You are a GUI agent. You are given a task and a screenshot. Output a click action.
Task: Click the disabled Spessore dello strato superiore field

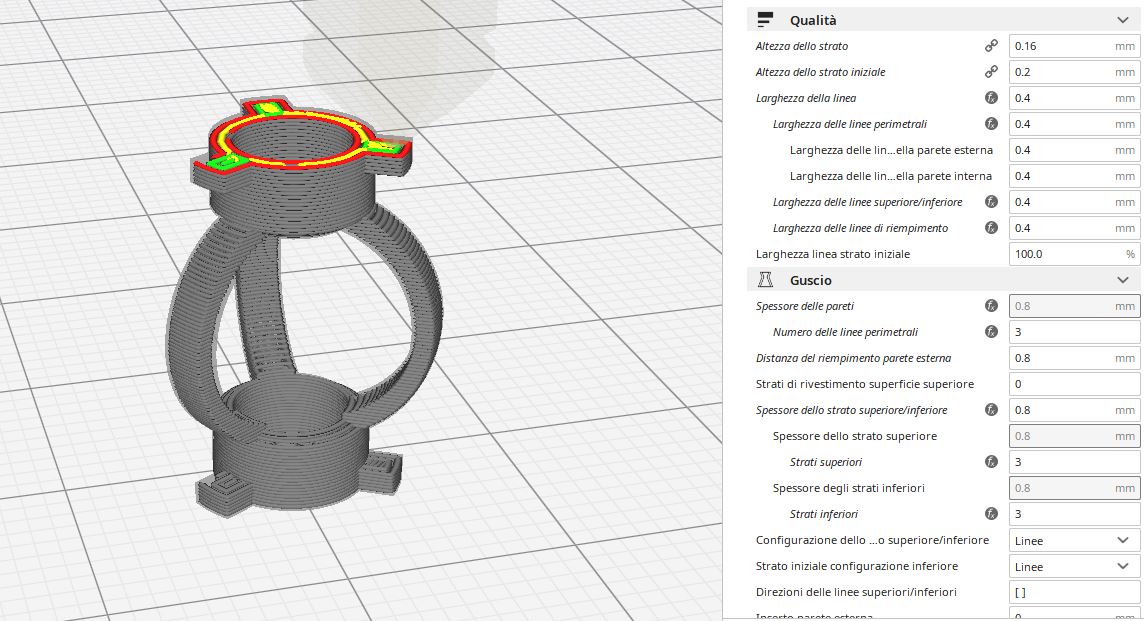(1074, 436)
